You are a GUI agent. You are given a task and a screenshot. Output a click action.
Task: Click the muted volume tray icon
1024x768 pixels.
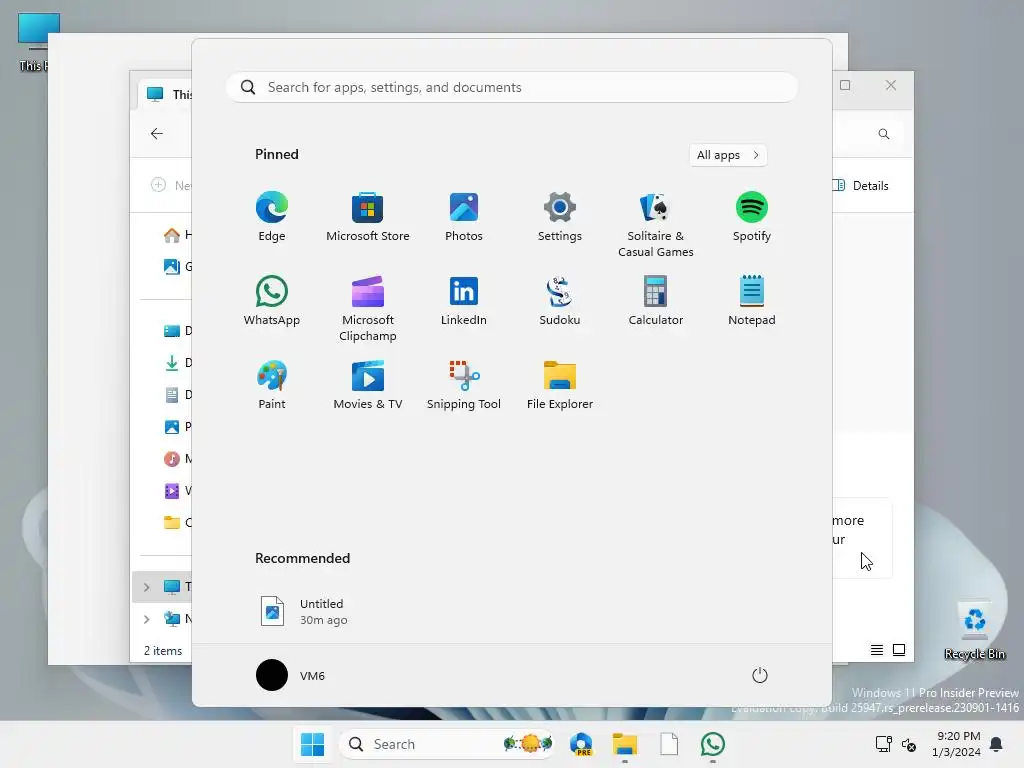coord(909,744)
